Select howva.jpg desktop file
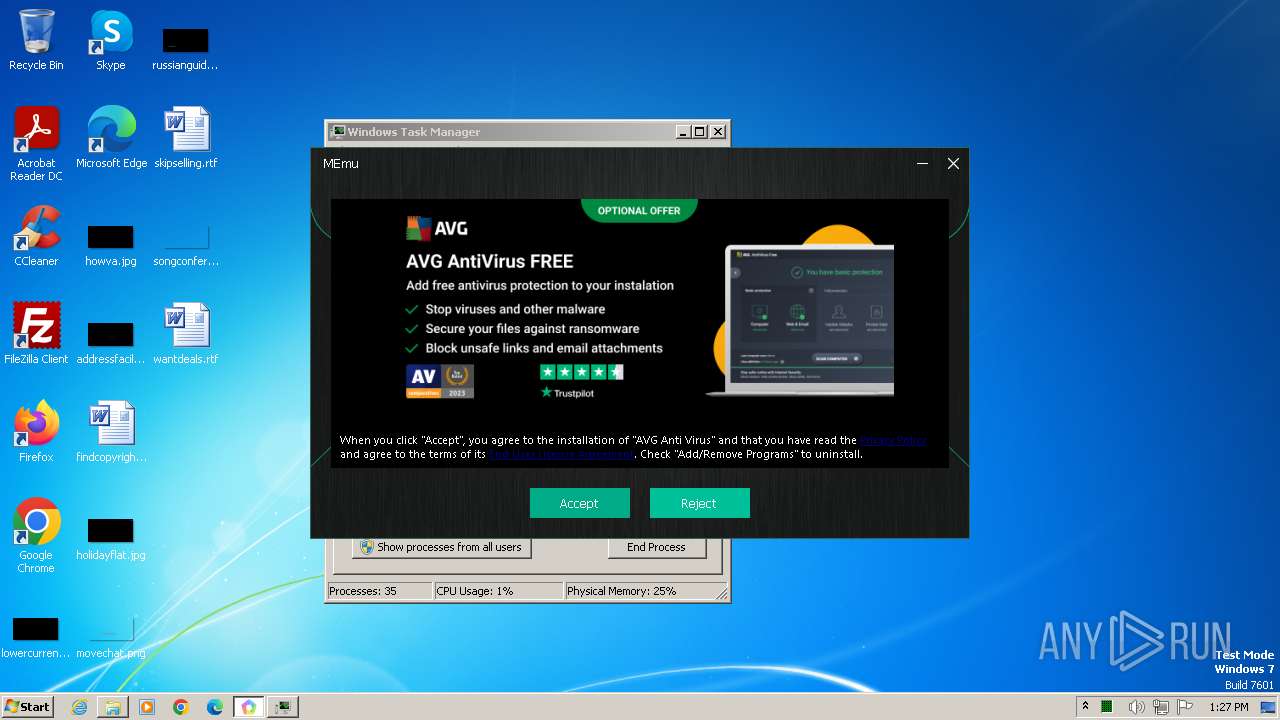Screen dimensions: 1280x720 (110, 245)
